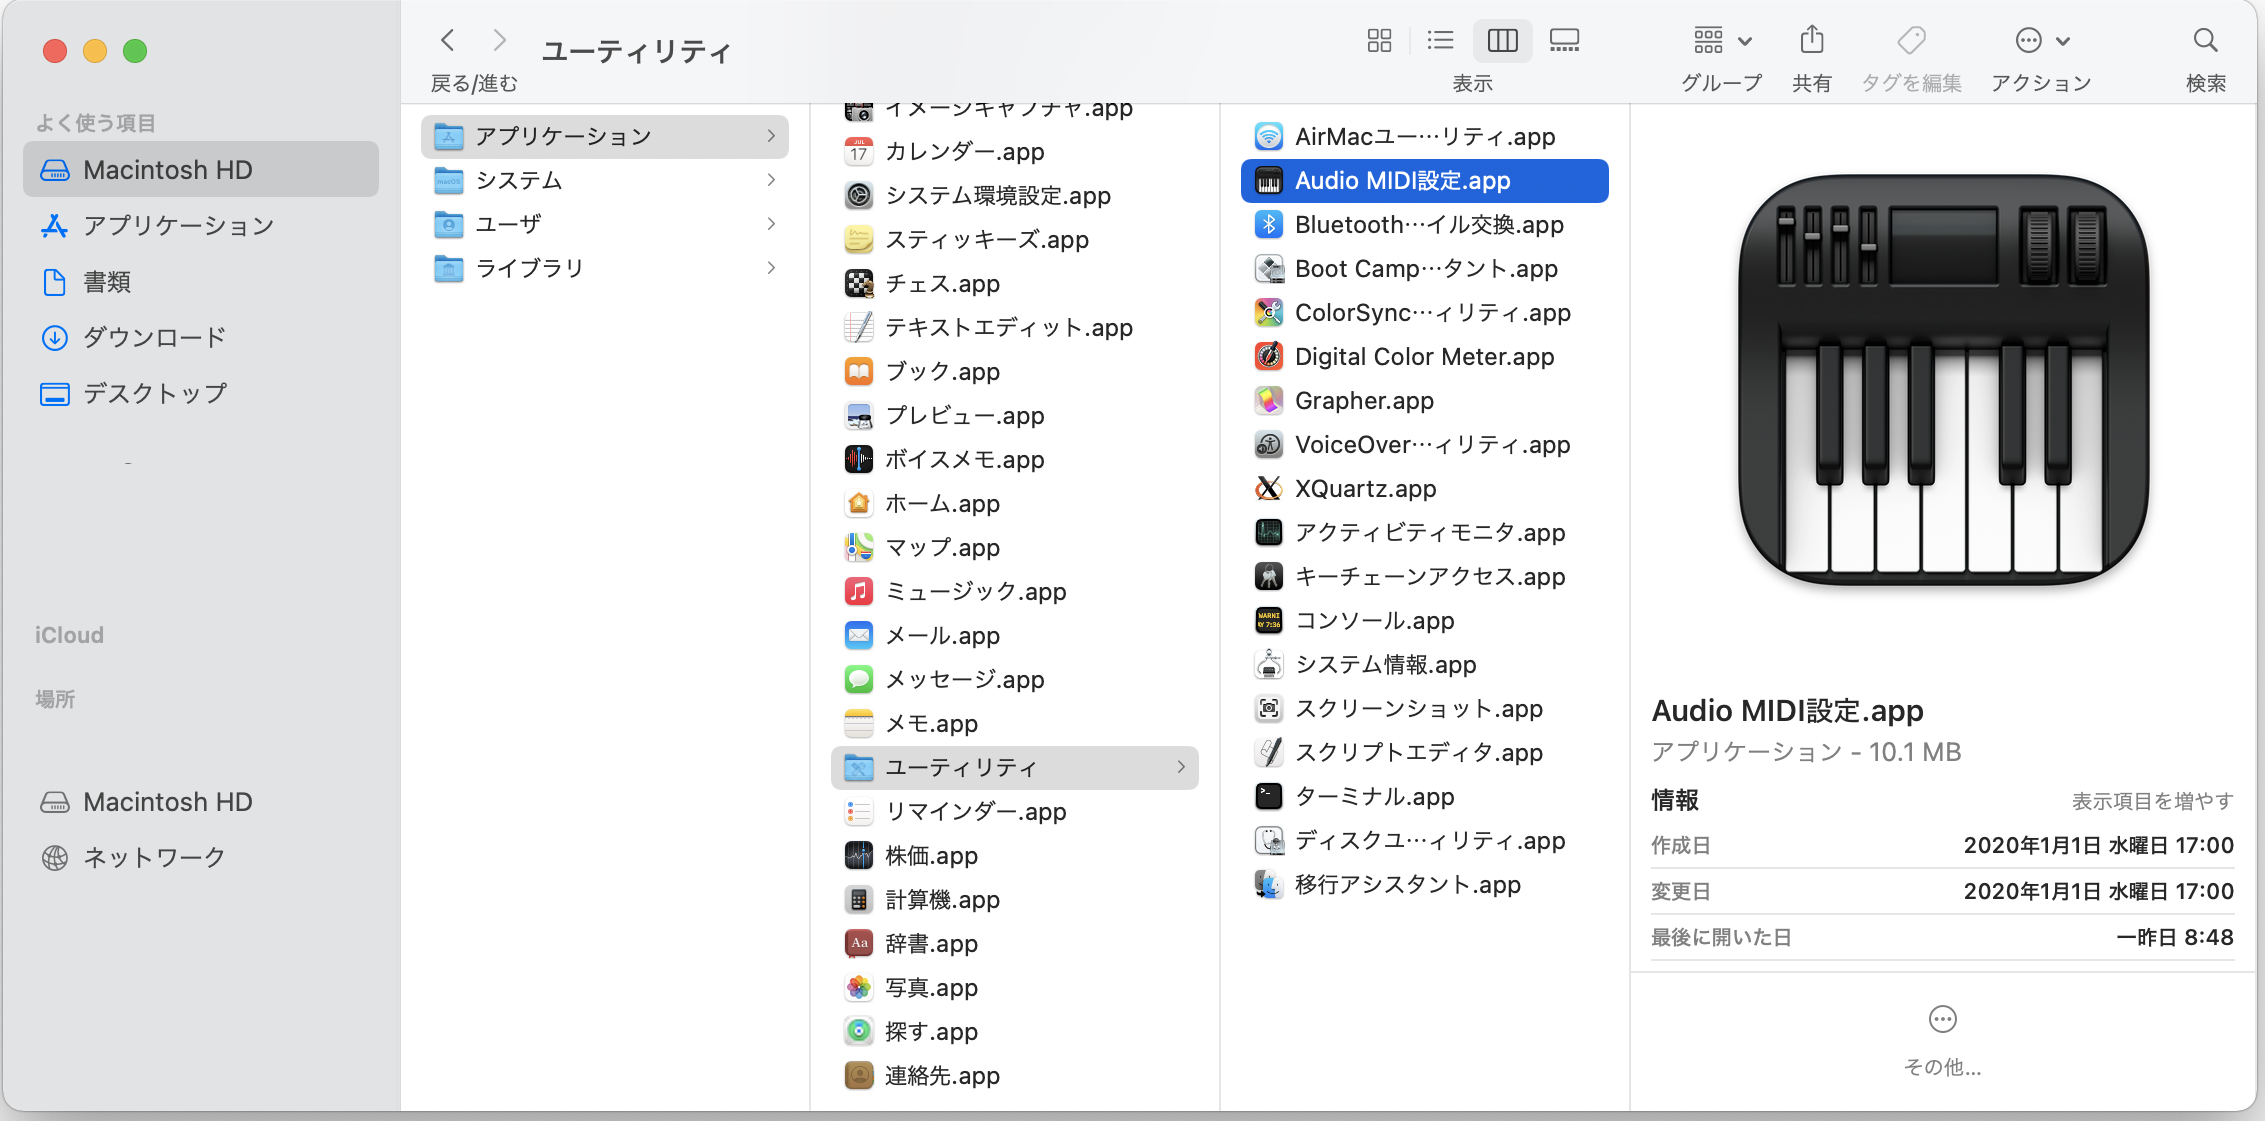Click the メッセージ.app icon
The image size is (2265, 1121).
coord(859,680)
